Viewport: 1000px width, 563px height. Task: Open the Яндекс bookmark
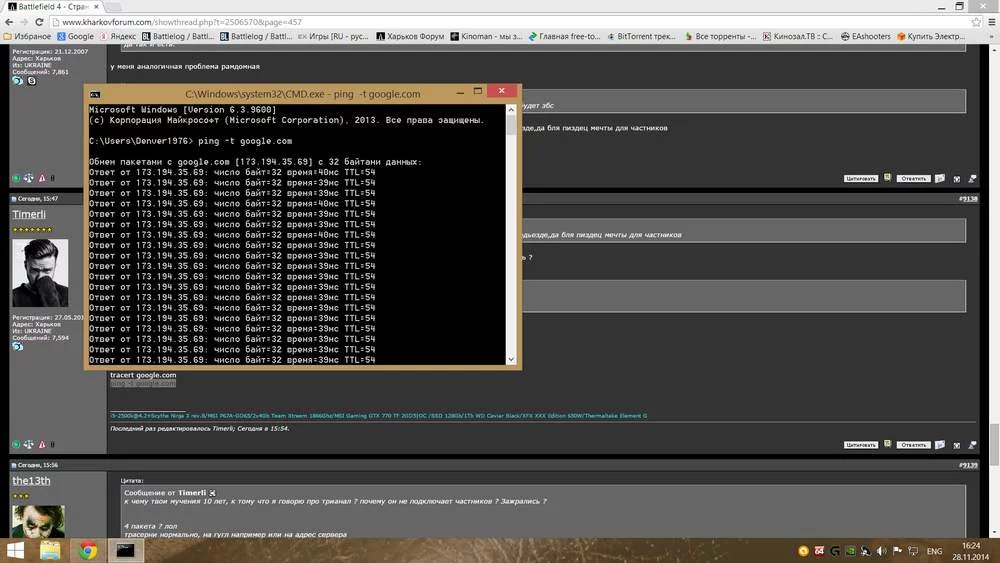[117, 36]
